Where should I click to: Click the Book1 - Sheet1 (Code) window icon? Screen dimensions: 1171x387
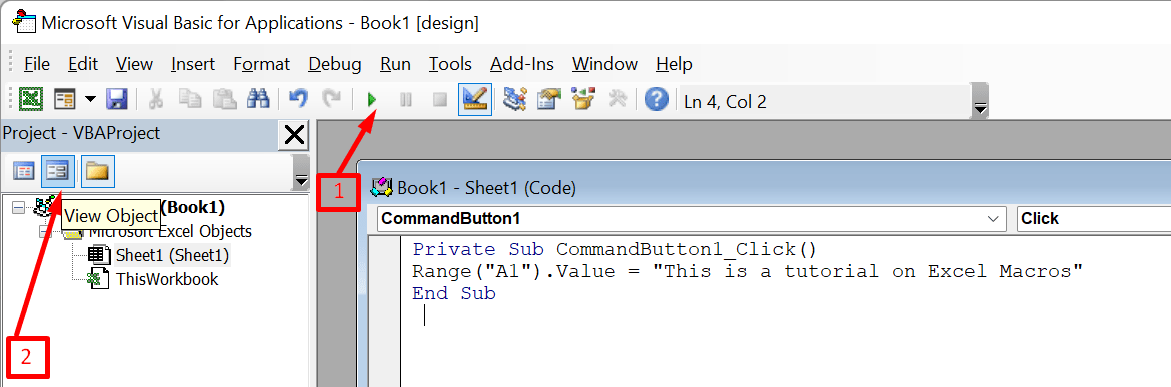[x=382, y=187]
